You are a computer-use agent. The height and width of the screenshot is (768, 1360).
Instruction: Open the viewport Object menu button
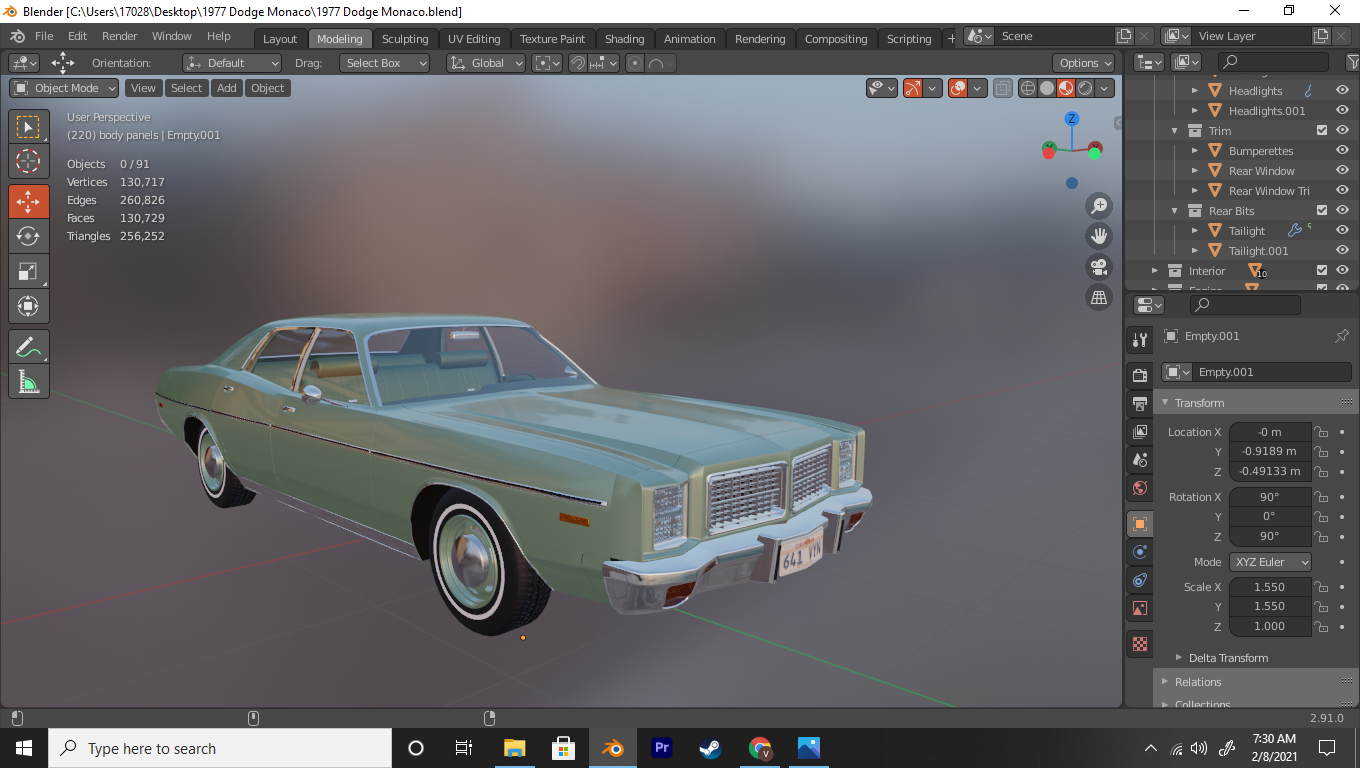268,88
